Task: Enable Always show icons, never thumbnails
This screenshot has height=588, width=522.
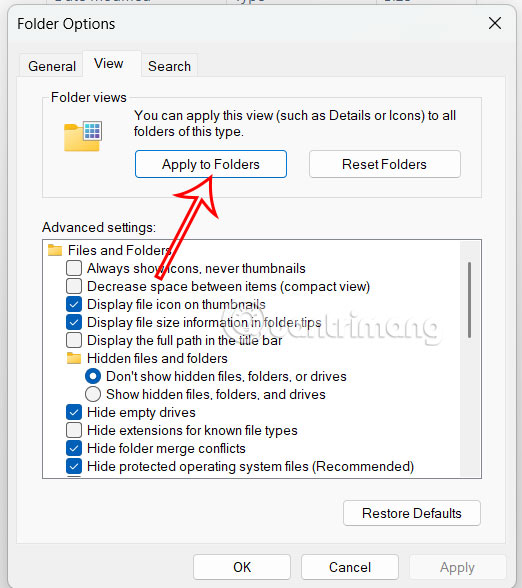Action: click(x=74, y=268)
